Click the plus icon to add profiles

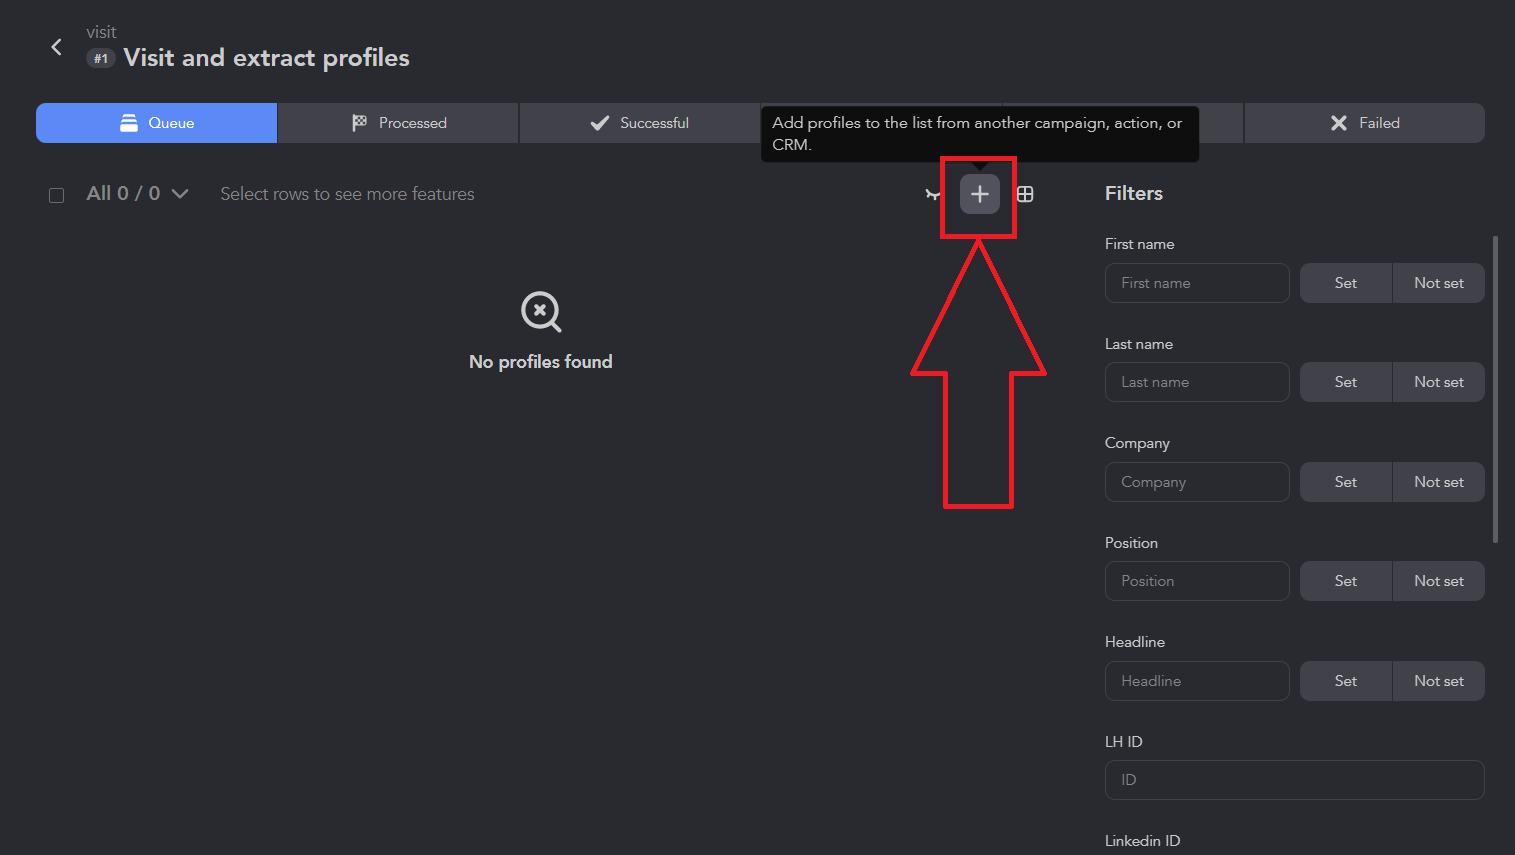(979, 194)
